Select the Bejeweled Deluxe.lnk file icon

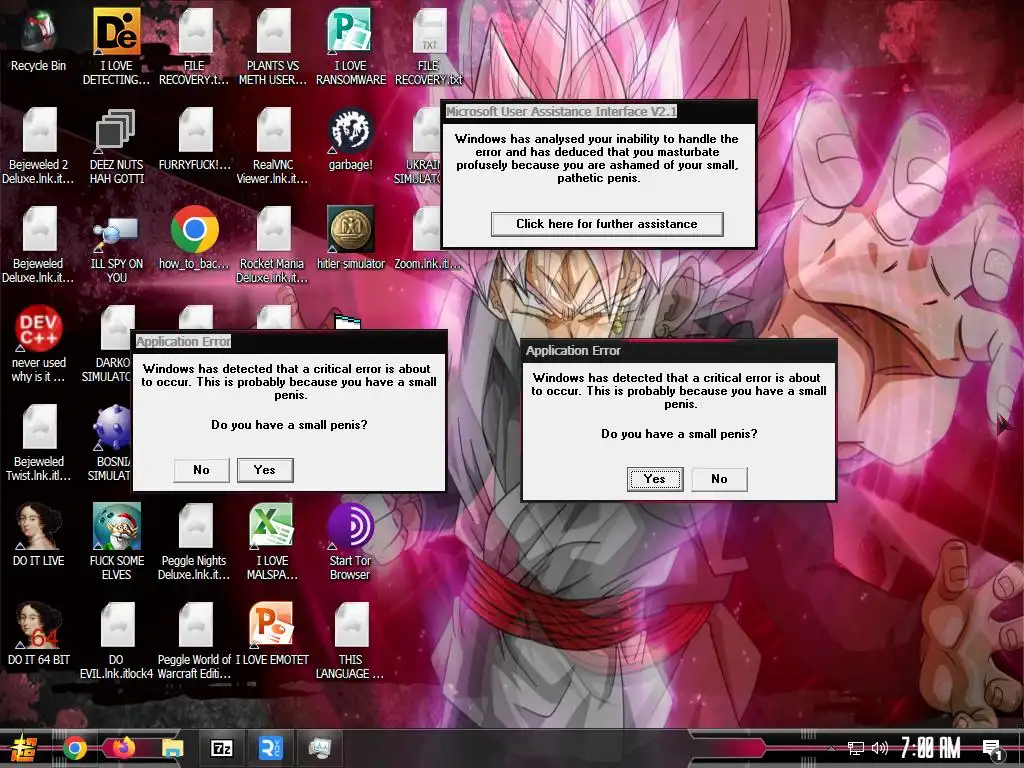(39, 230)
